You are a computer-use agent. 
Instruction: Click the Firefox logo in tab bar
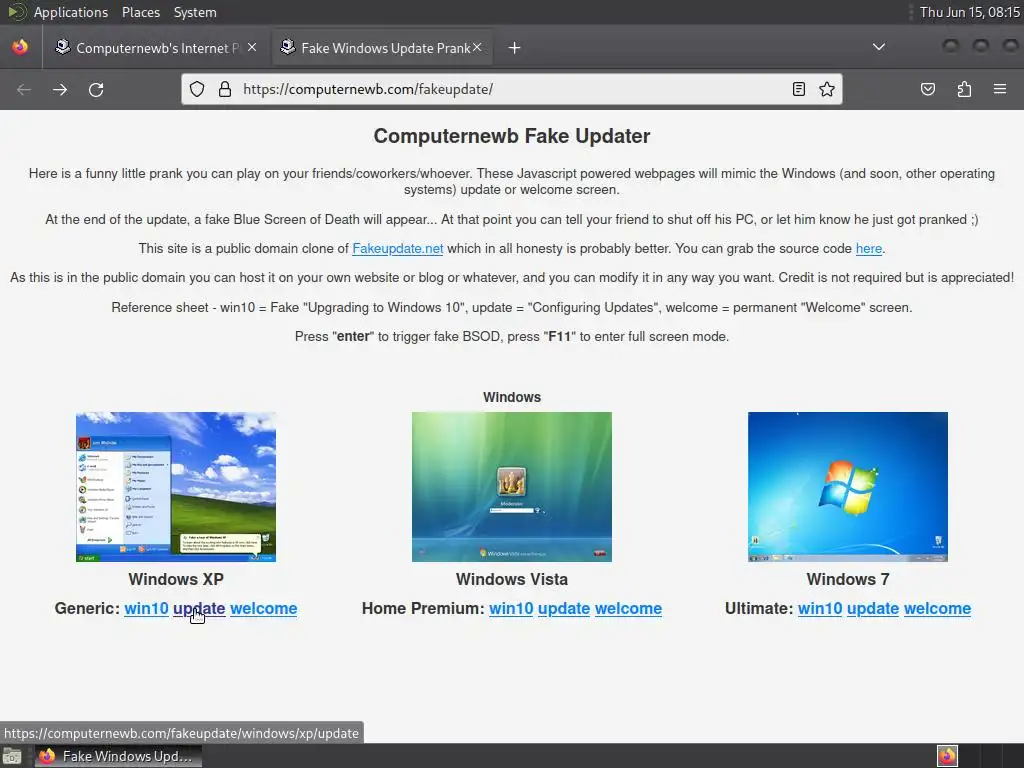point(20,47)
